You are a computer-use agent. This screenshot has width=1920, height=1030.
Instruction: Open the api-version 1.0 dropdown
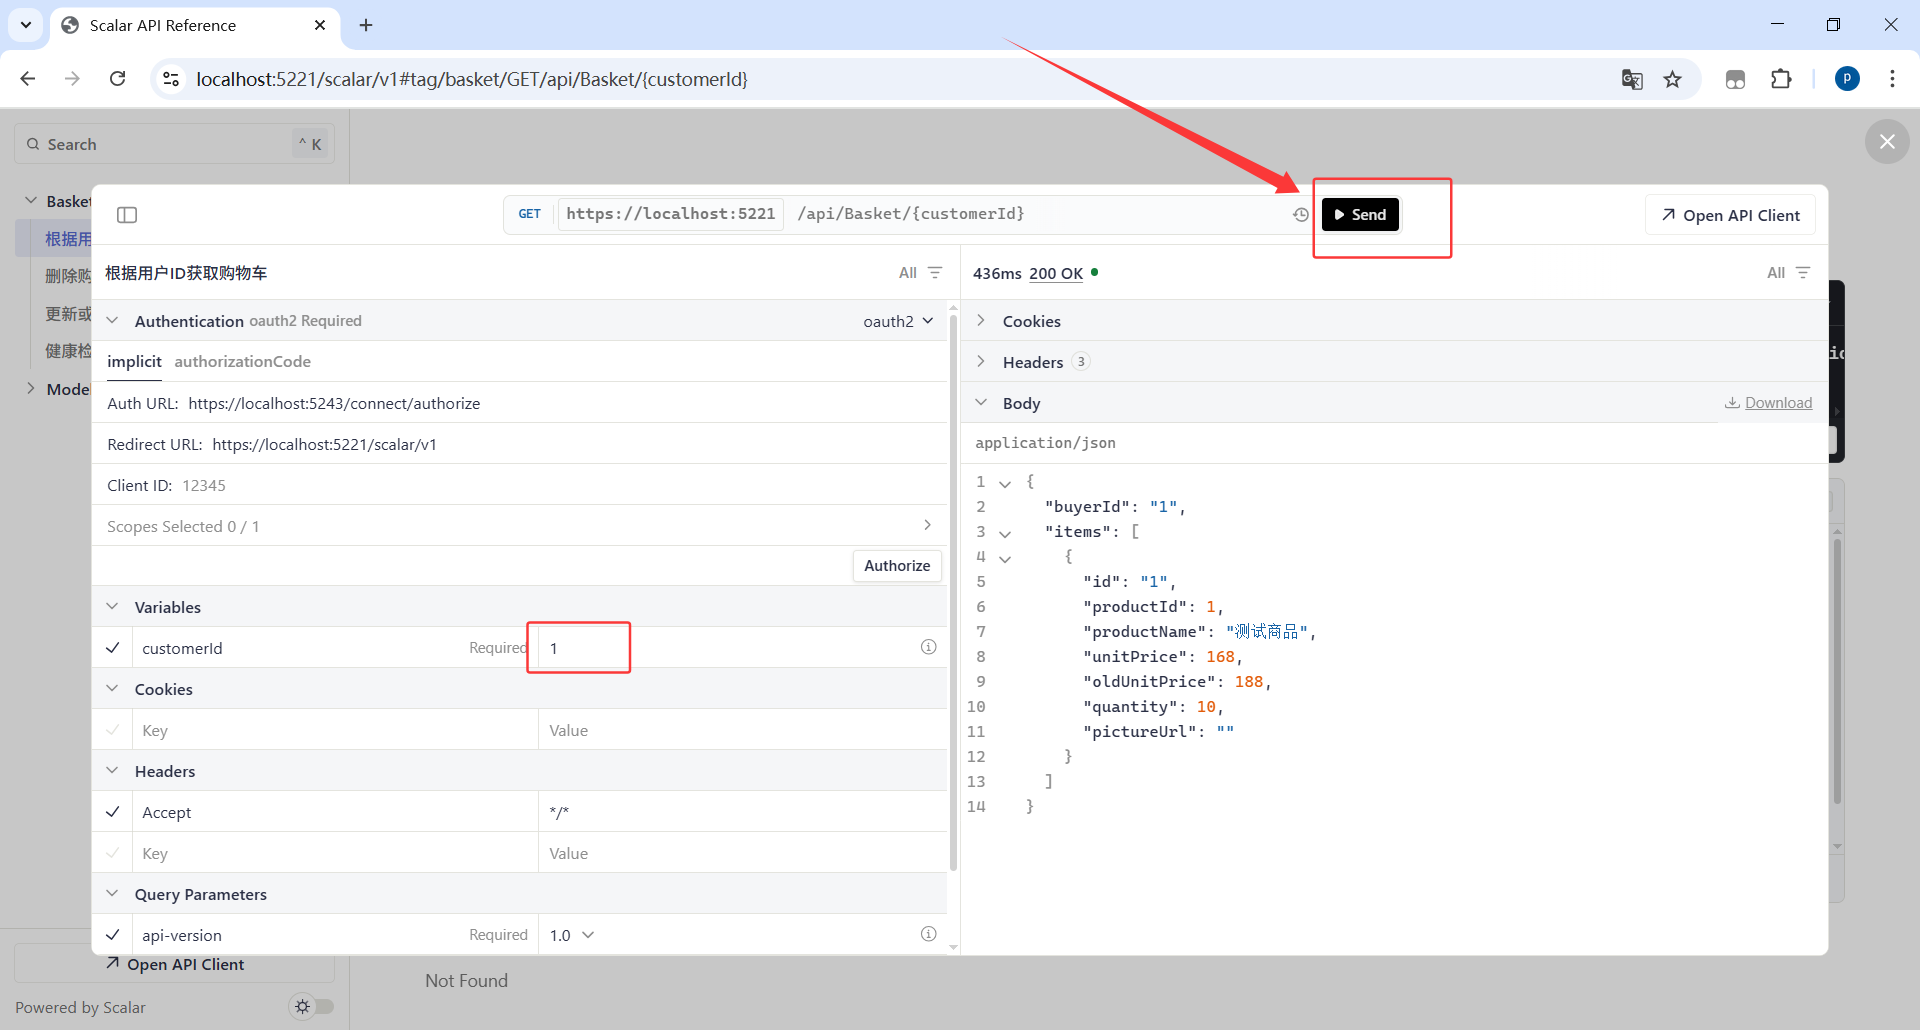pyautogui.click(x=572, y=935)
